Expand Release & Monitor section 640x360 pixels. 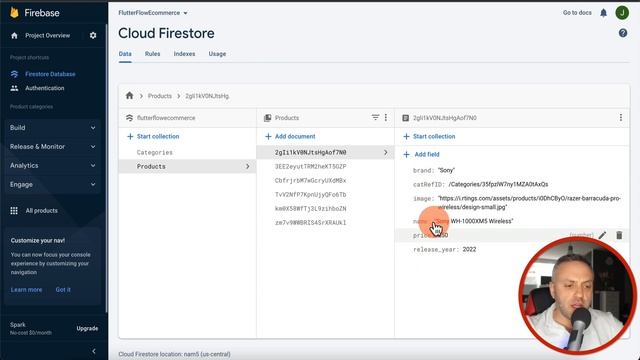(x=53, y=147)
